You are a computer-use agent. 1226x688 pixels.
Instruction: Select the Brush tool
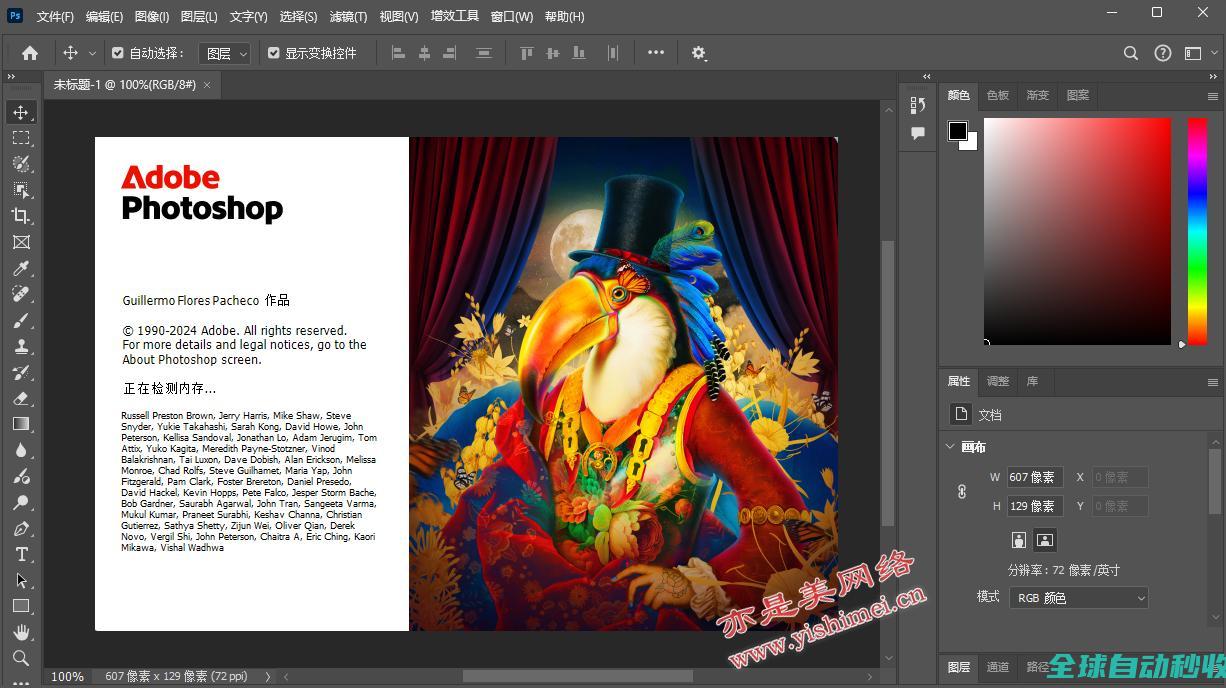point(21,320)
